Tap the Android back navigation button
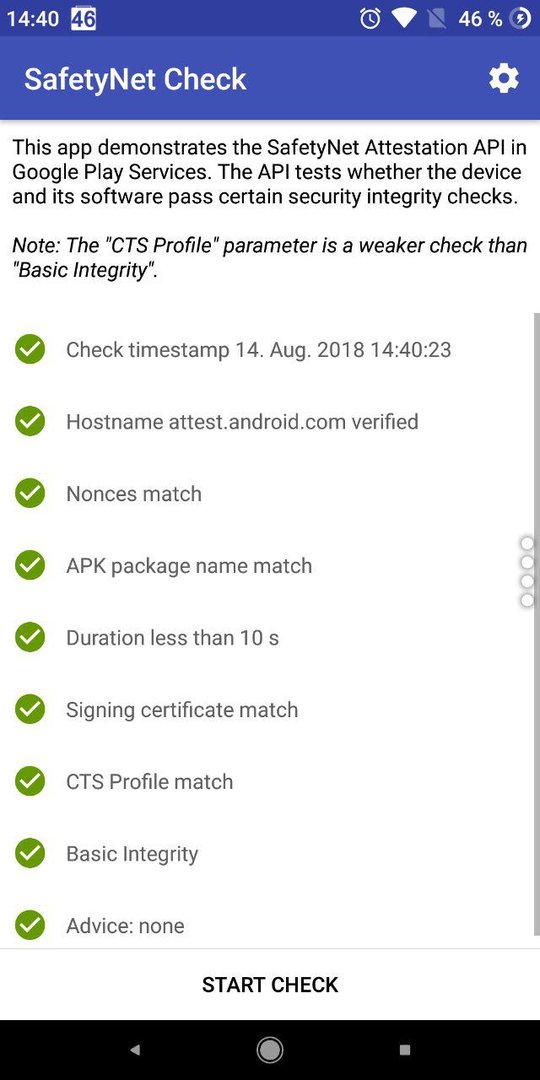The image size is (540, 1080). 135,1050
